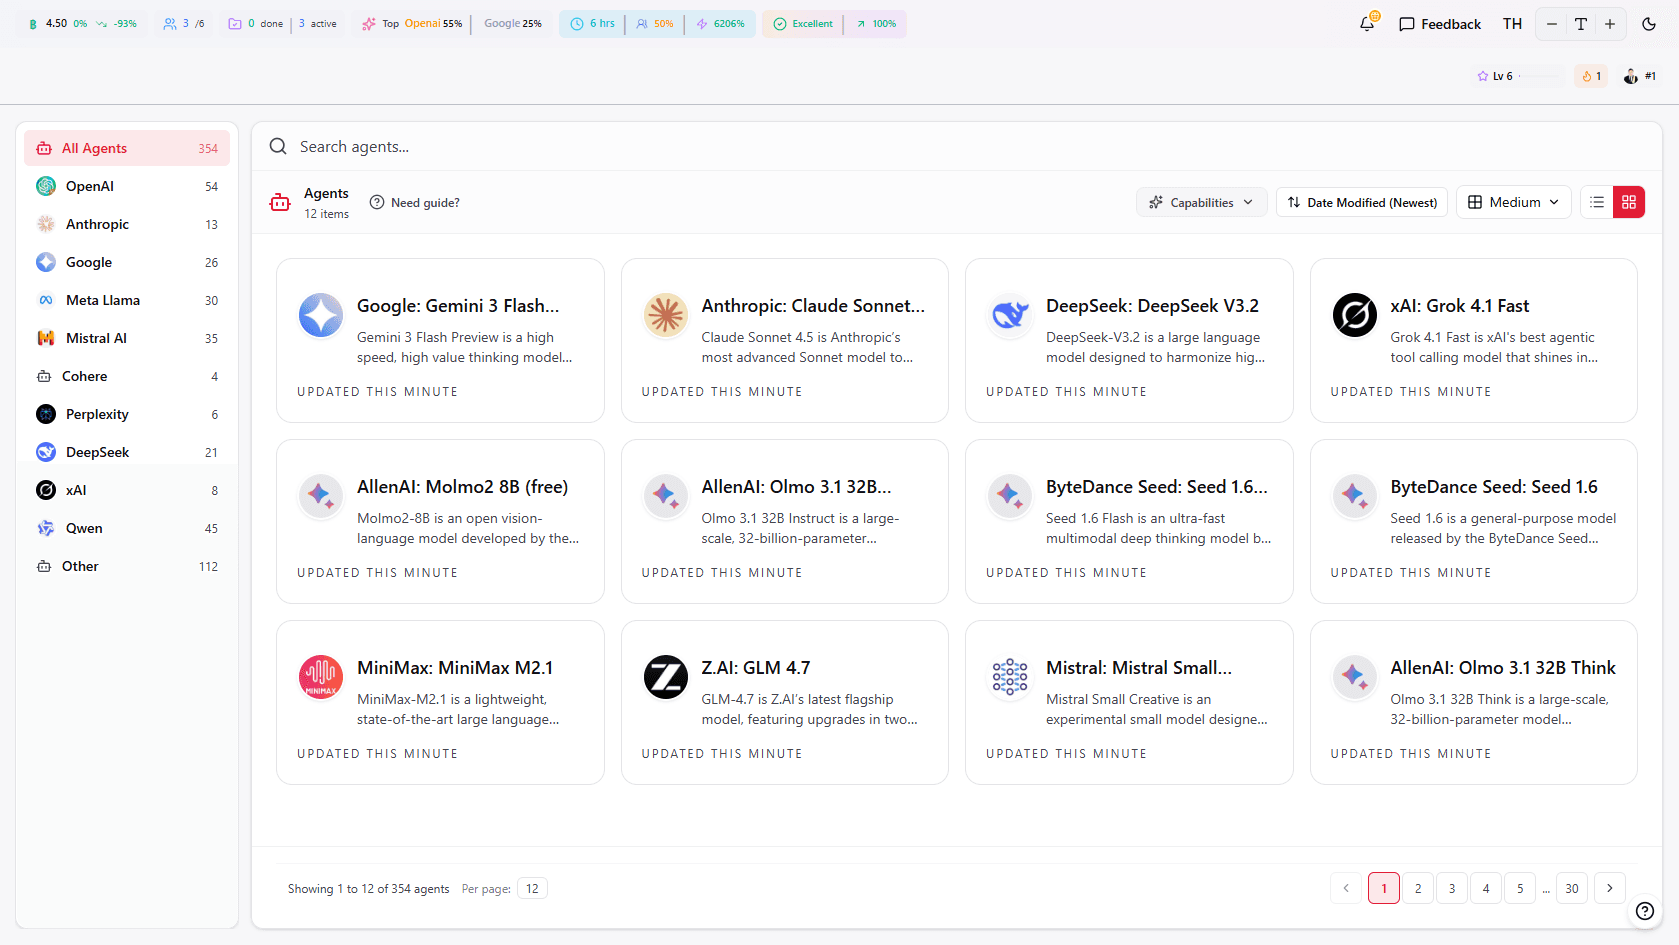Open the Mistral Small Creative card

click(x=1129, y=702)
